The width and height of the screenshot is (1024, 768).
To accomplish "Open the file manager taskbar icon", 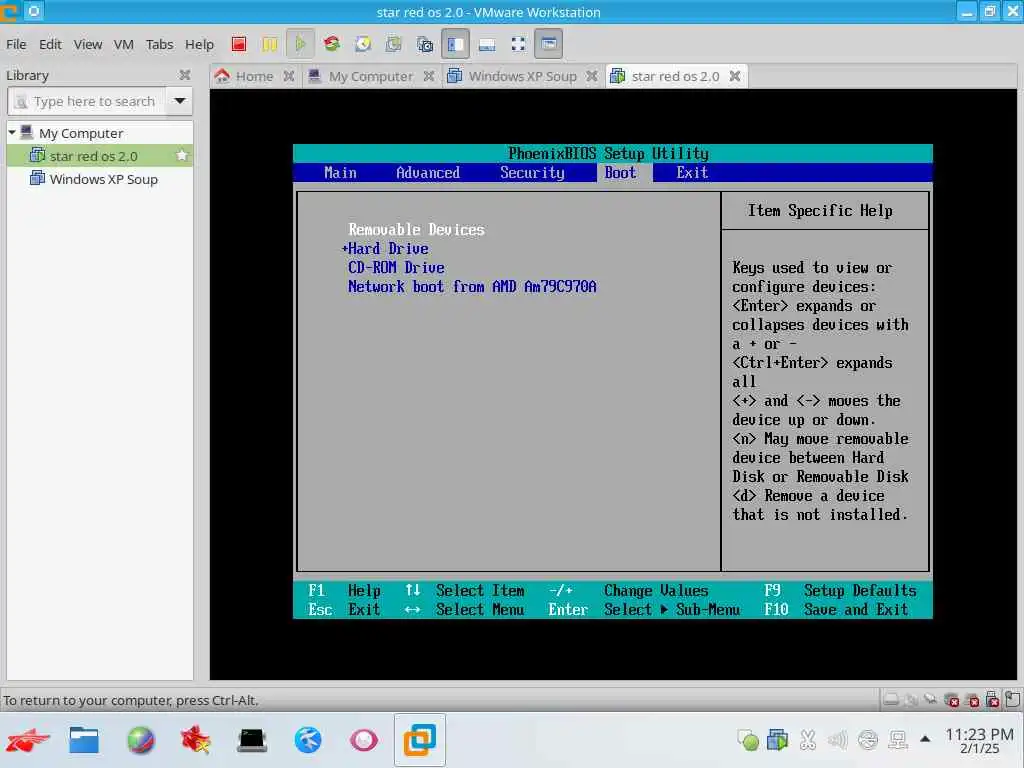I will (84, 740).
